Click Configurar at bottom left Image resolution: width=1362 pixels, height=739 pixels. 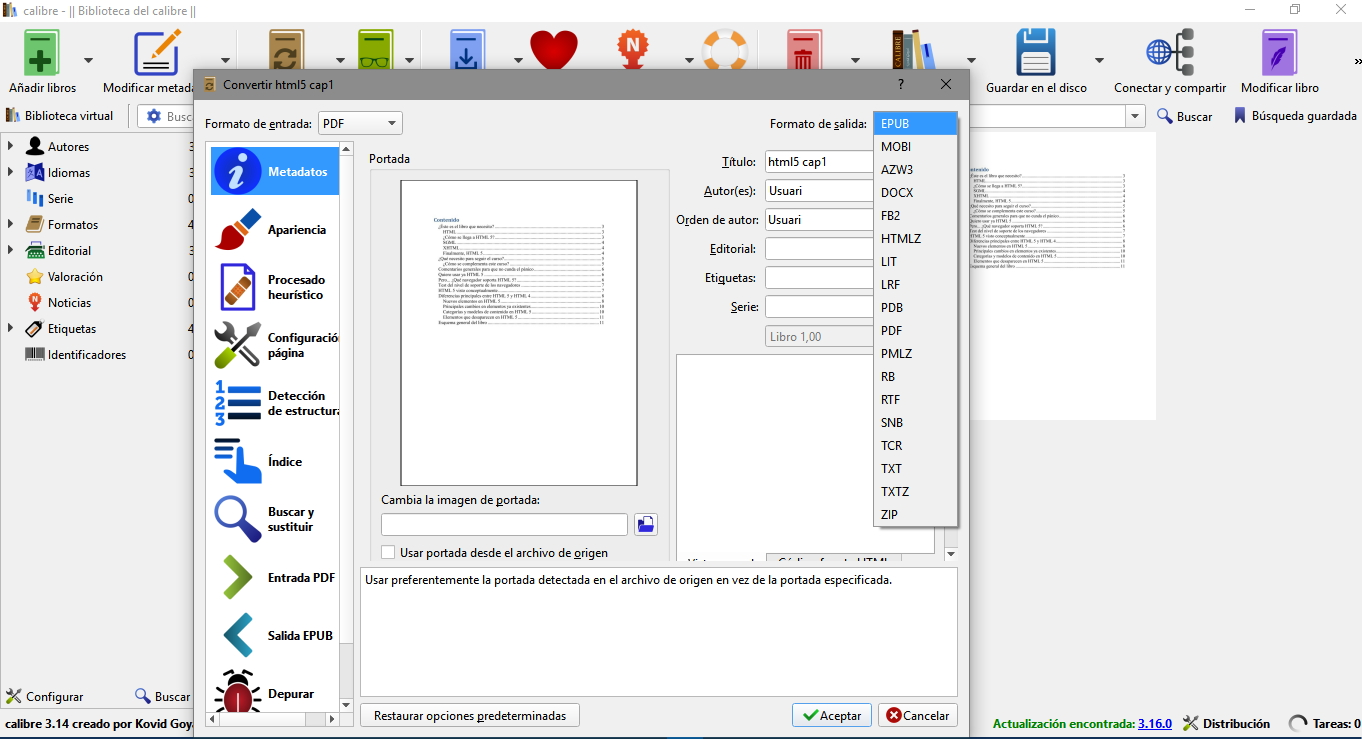tap(45, 697)
